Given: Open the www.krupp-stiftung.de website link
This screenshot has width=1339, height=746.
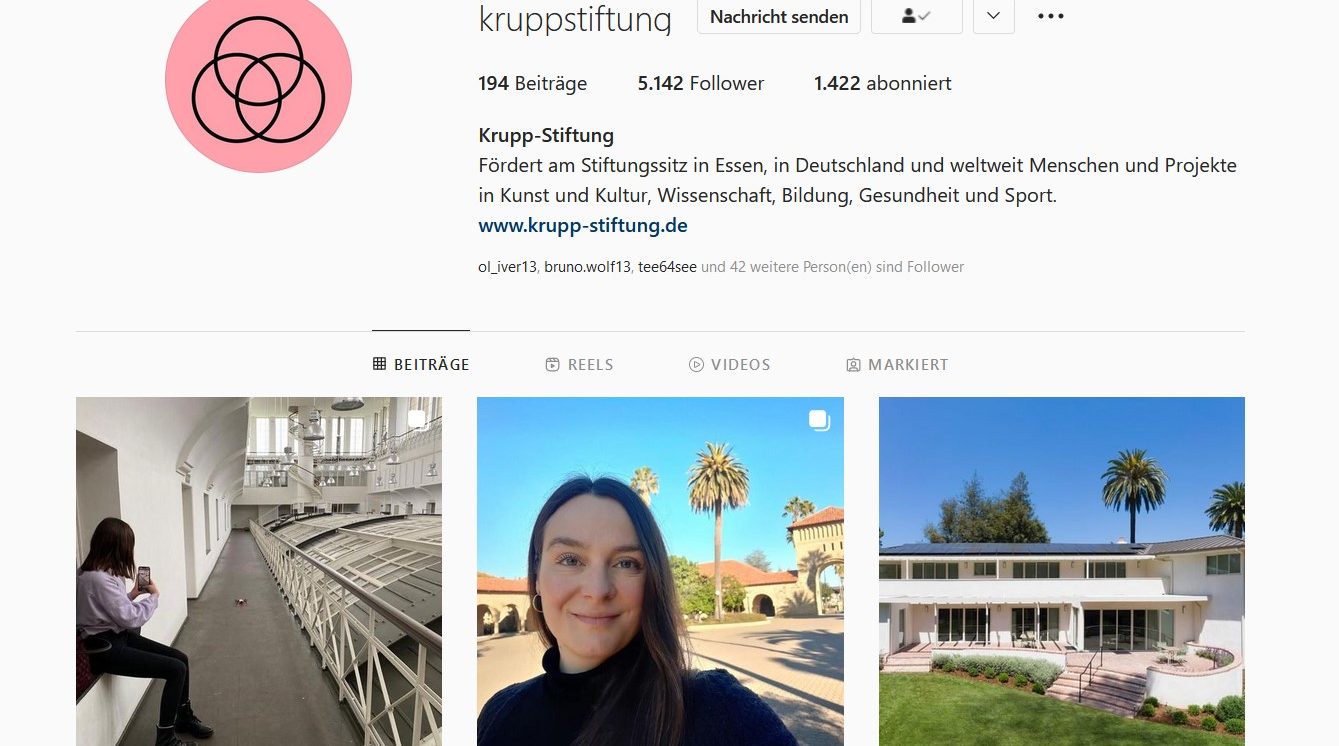Looking at the screenshot, I should (583, 225).
